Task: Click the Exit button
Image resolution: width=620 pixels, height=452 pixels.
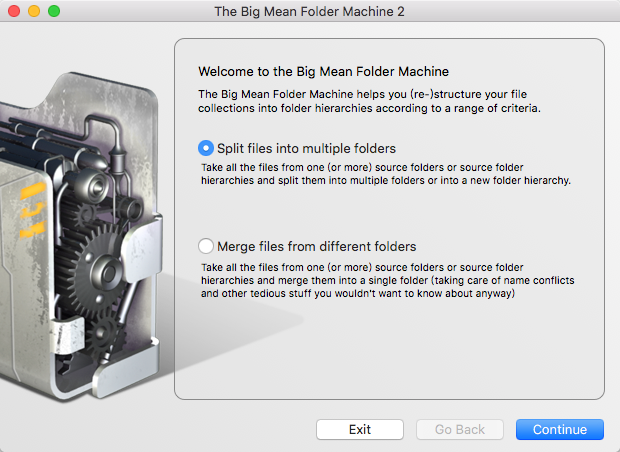Action: coord(360,429)
